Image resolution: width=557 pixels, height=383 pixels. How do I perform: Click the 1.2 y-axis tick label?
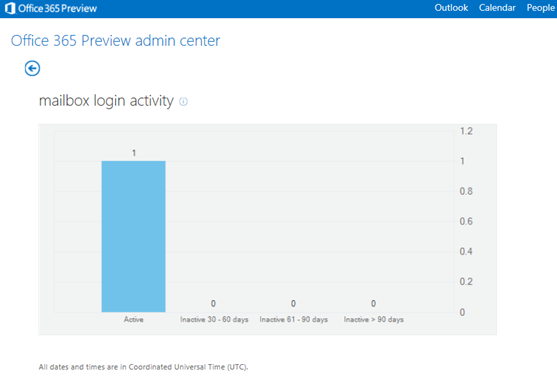tap(466, 131)
